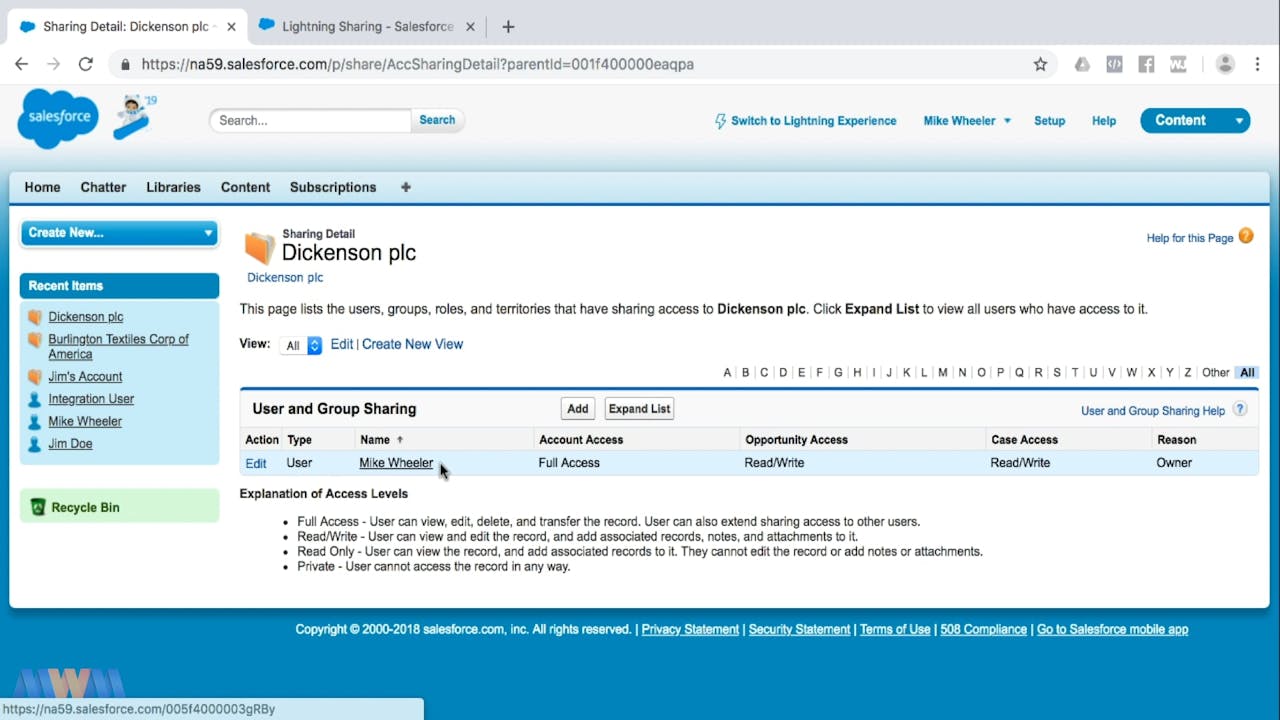This screenshot has height=720, width=1280.
Task: Click the lightning bolt icon
Action: tap(720, 121)
